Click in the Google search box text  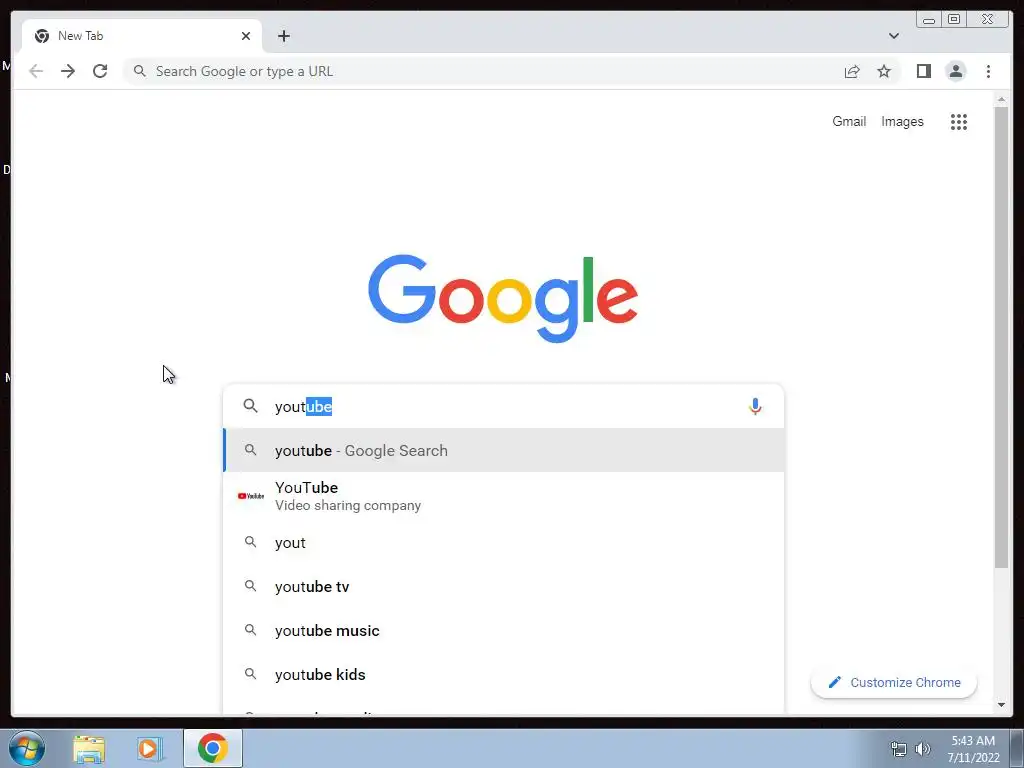click(x=503, y=406)
